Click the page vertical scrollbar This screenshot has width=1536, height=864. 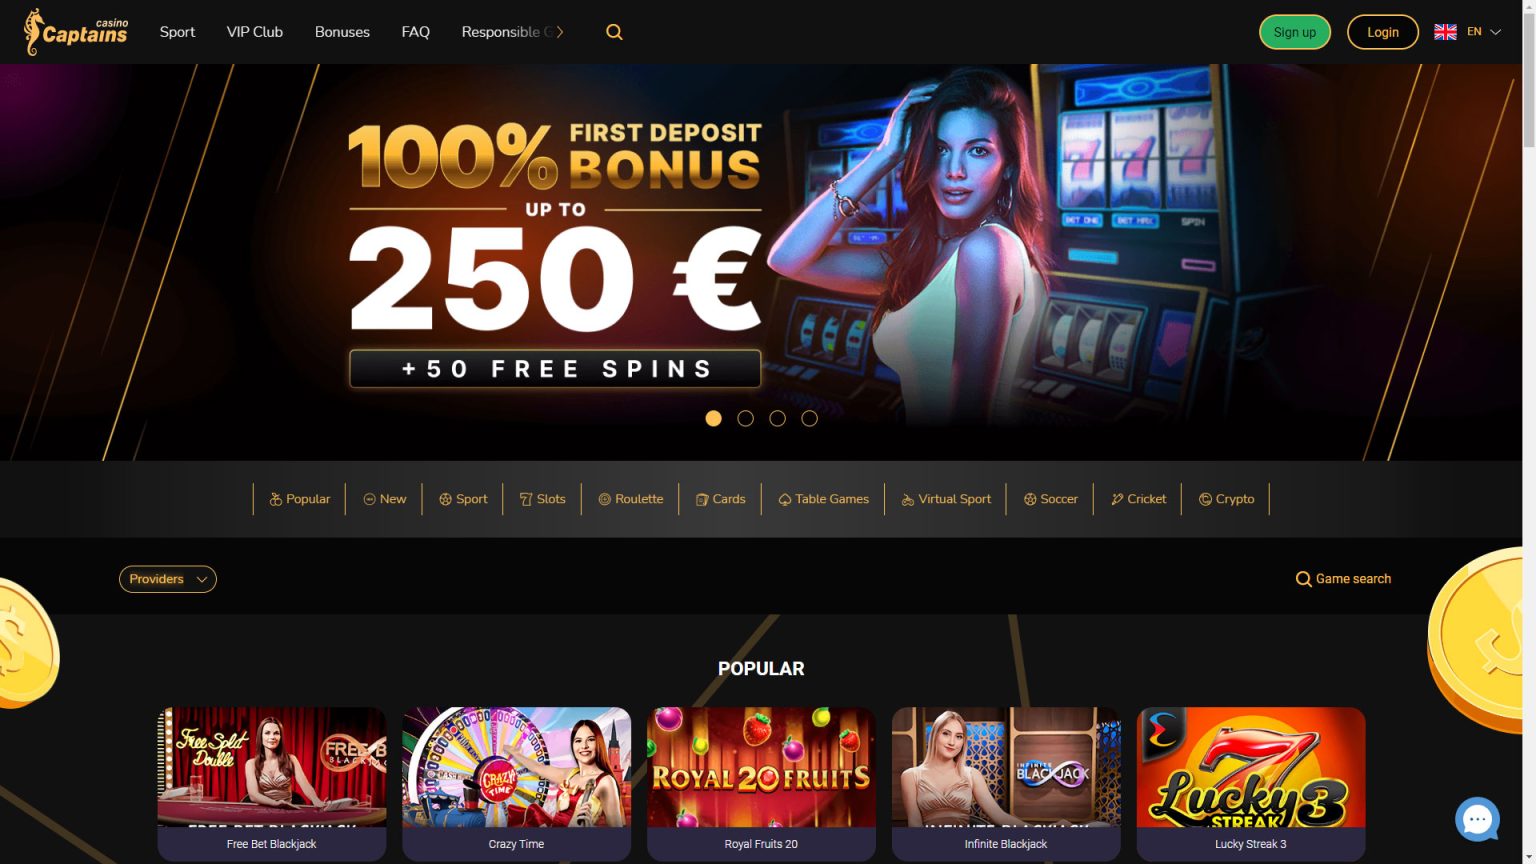click(x=1529, y=432)
